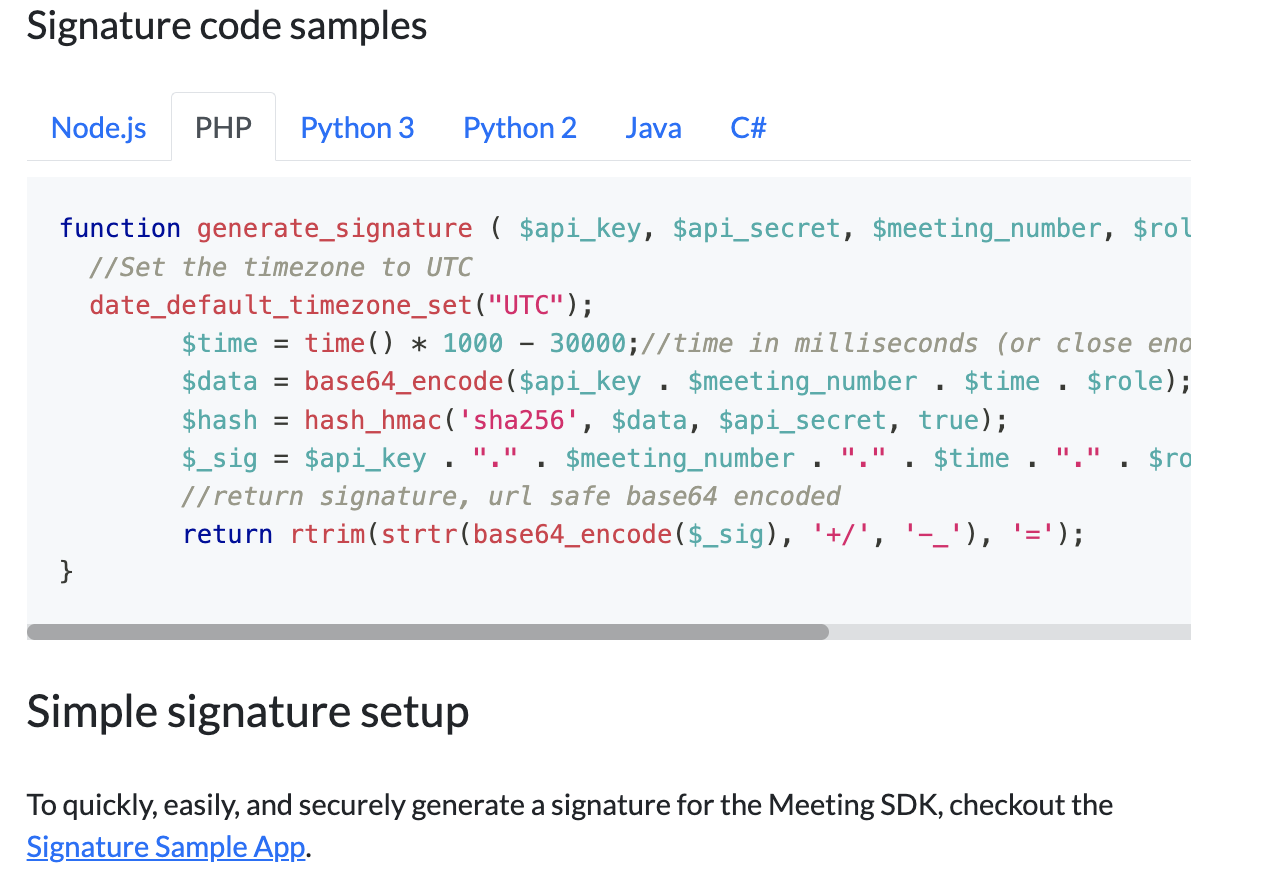Switch to the Node.js tab

tap(98, 128)
